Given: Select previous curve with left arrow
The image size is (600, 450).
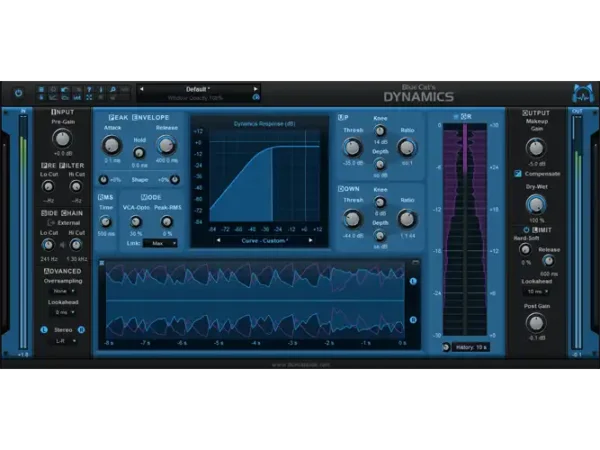Looking at the screenshot, I should (x=218, y=240).
